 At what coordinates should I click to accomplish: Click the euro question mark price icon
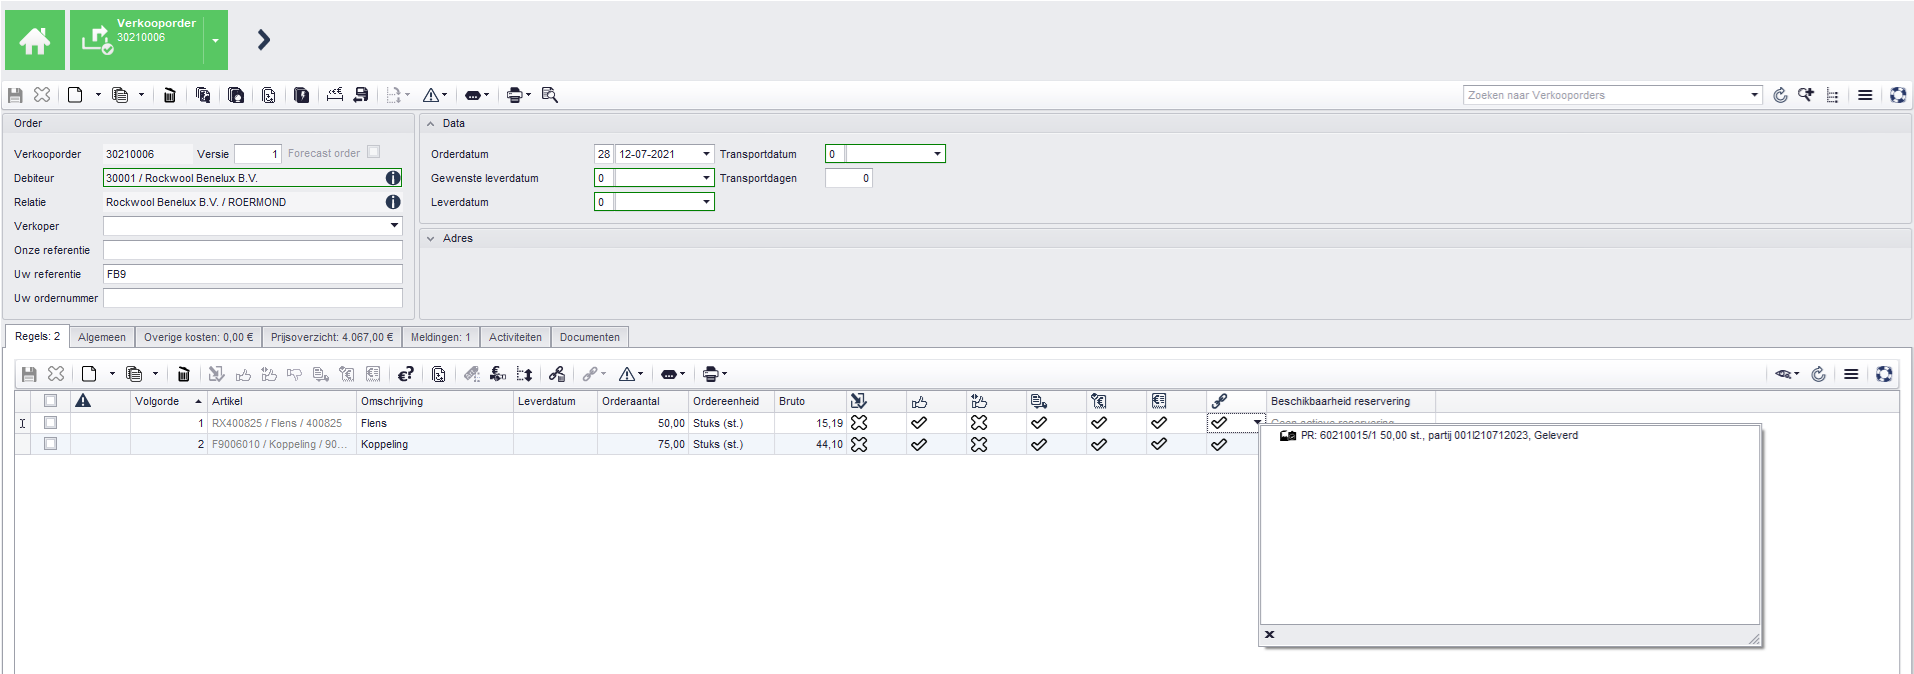pos(405,374)
